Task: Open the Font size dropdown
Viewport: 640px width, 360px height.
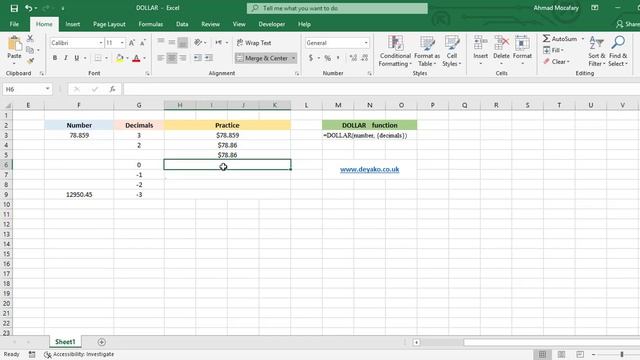Action: tap(122, 43)
